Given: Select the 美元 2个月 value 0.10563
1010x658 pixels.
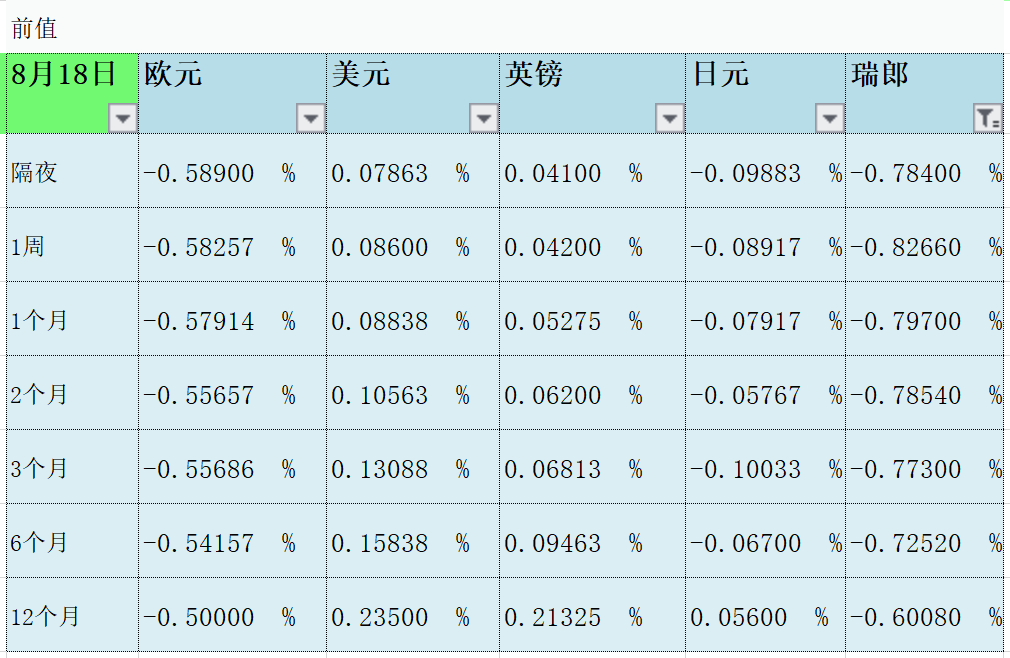Looking at the screenshot, I should (380, 396).
